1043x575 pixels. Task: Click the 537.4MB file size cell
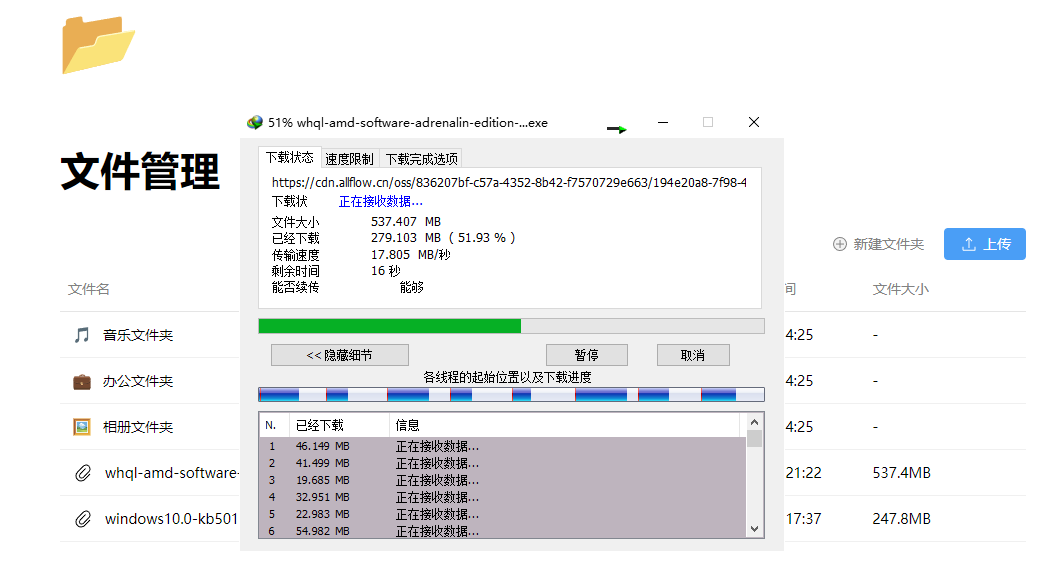(901, 473)
